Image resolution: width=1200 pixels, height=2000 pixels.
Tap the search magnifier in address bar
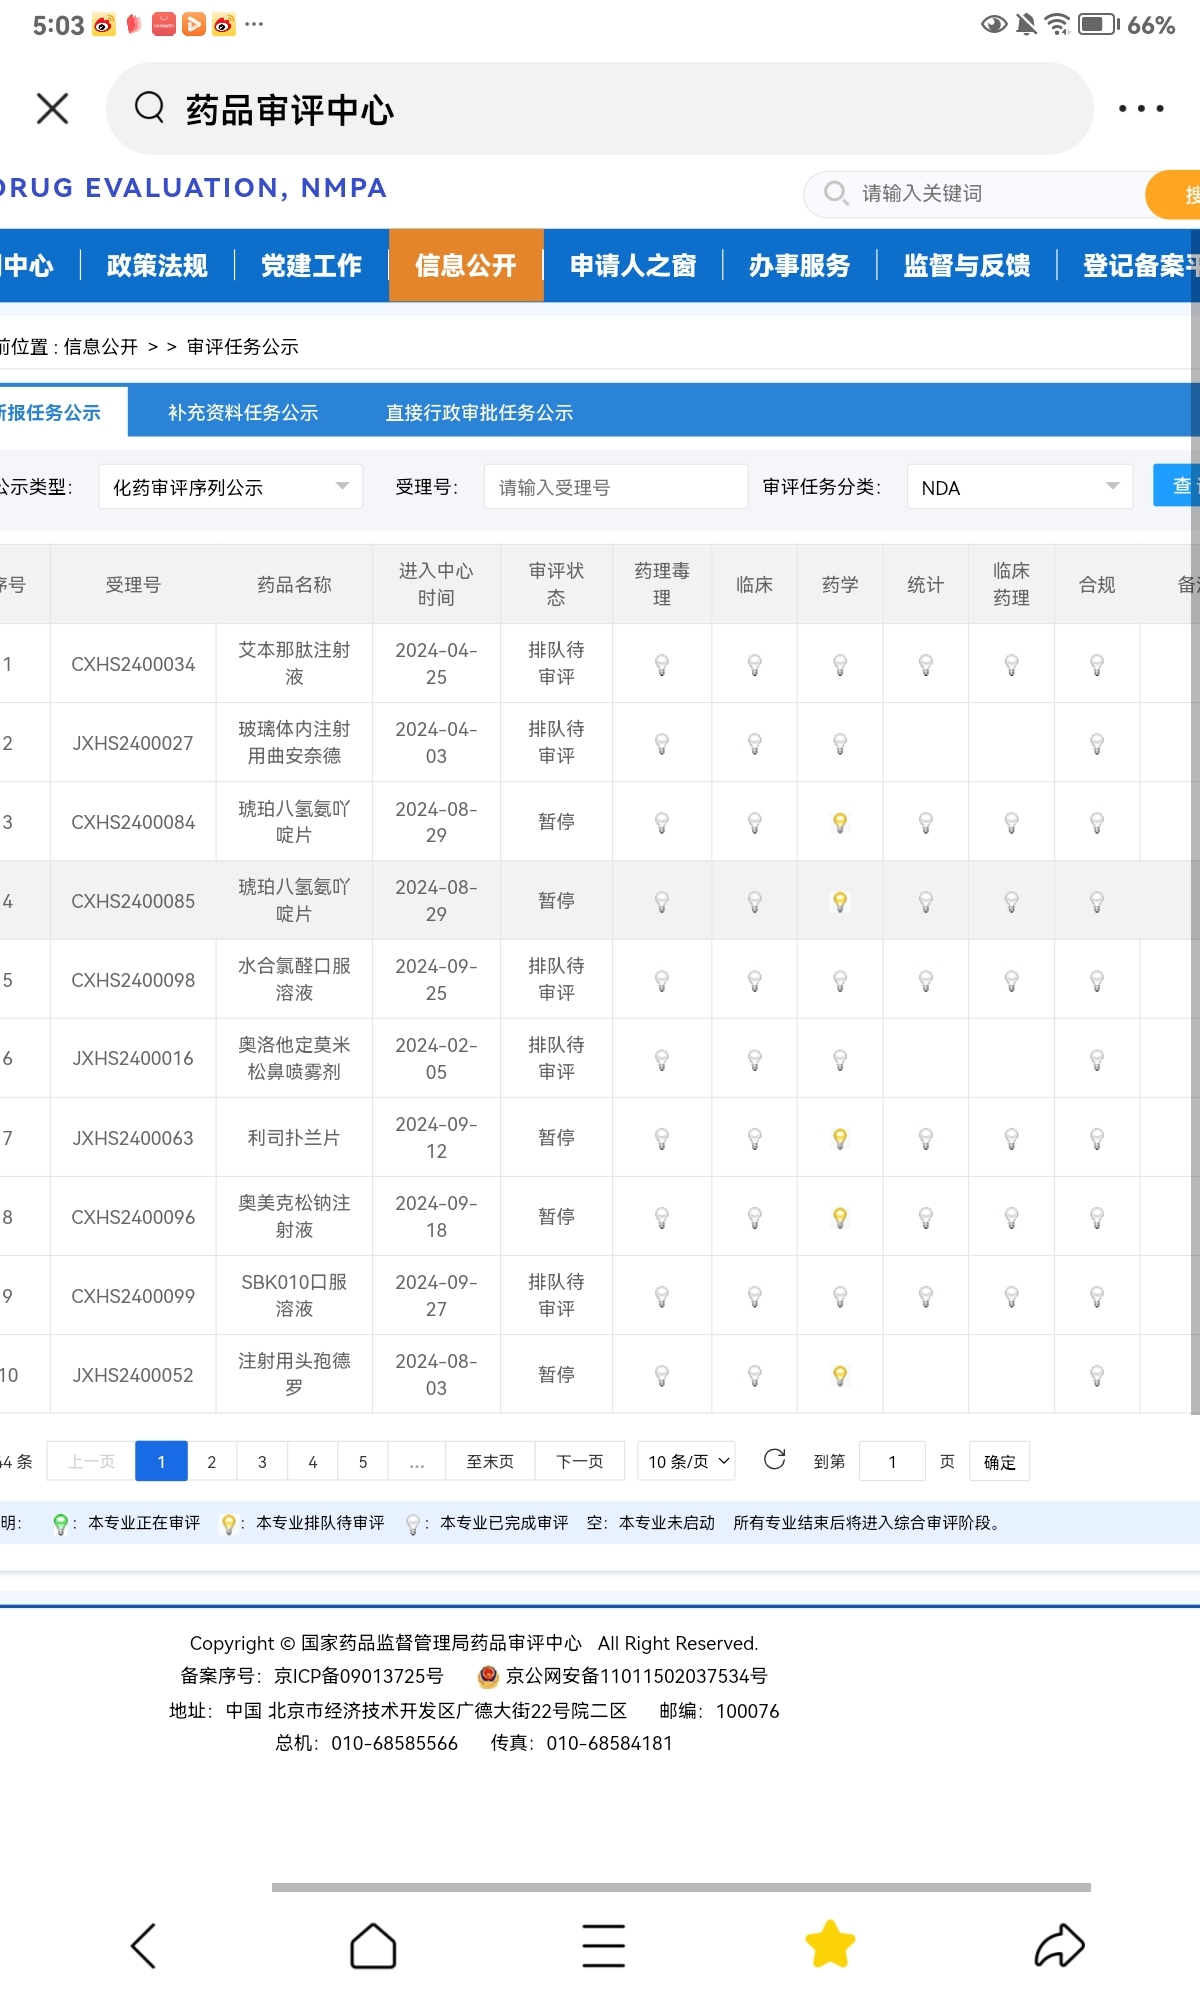click(x=149, y=107)
